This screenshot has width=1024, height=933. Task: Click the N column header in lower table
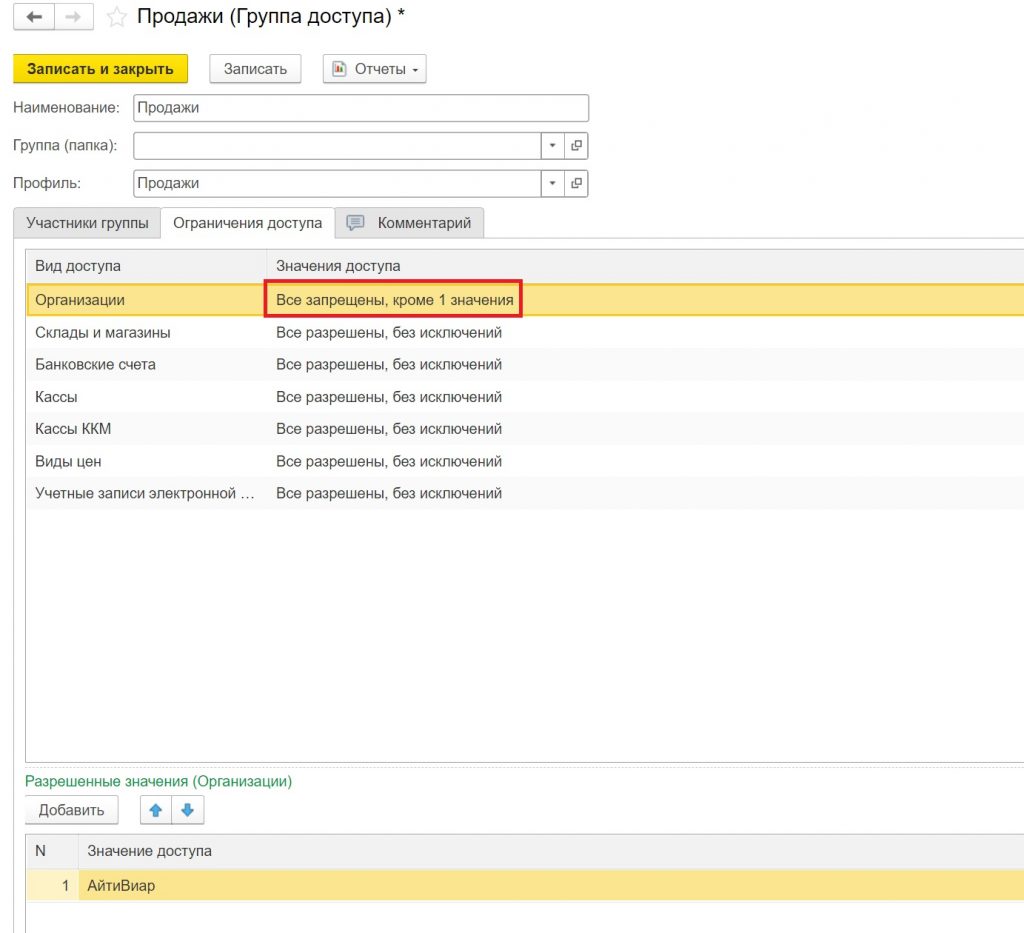click(x=52, y=851)
